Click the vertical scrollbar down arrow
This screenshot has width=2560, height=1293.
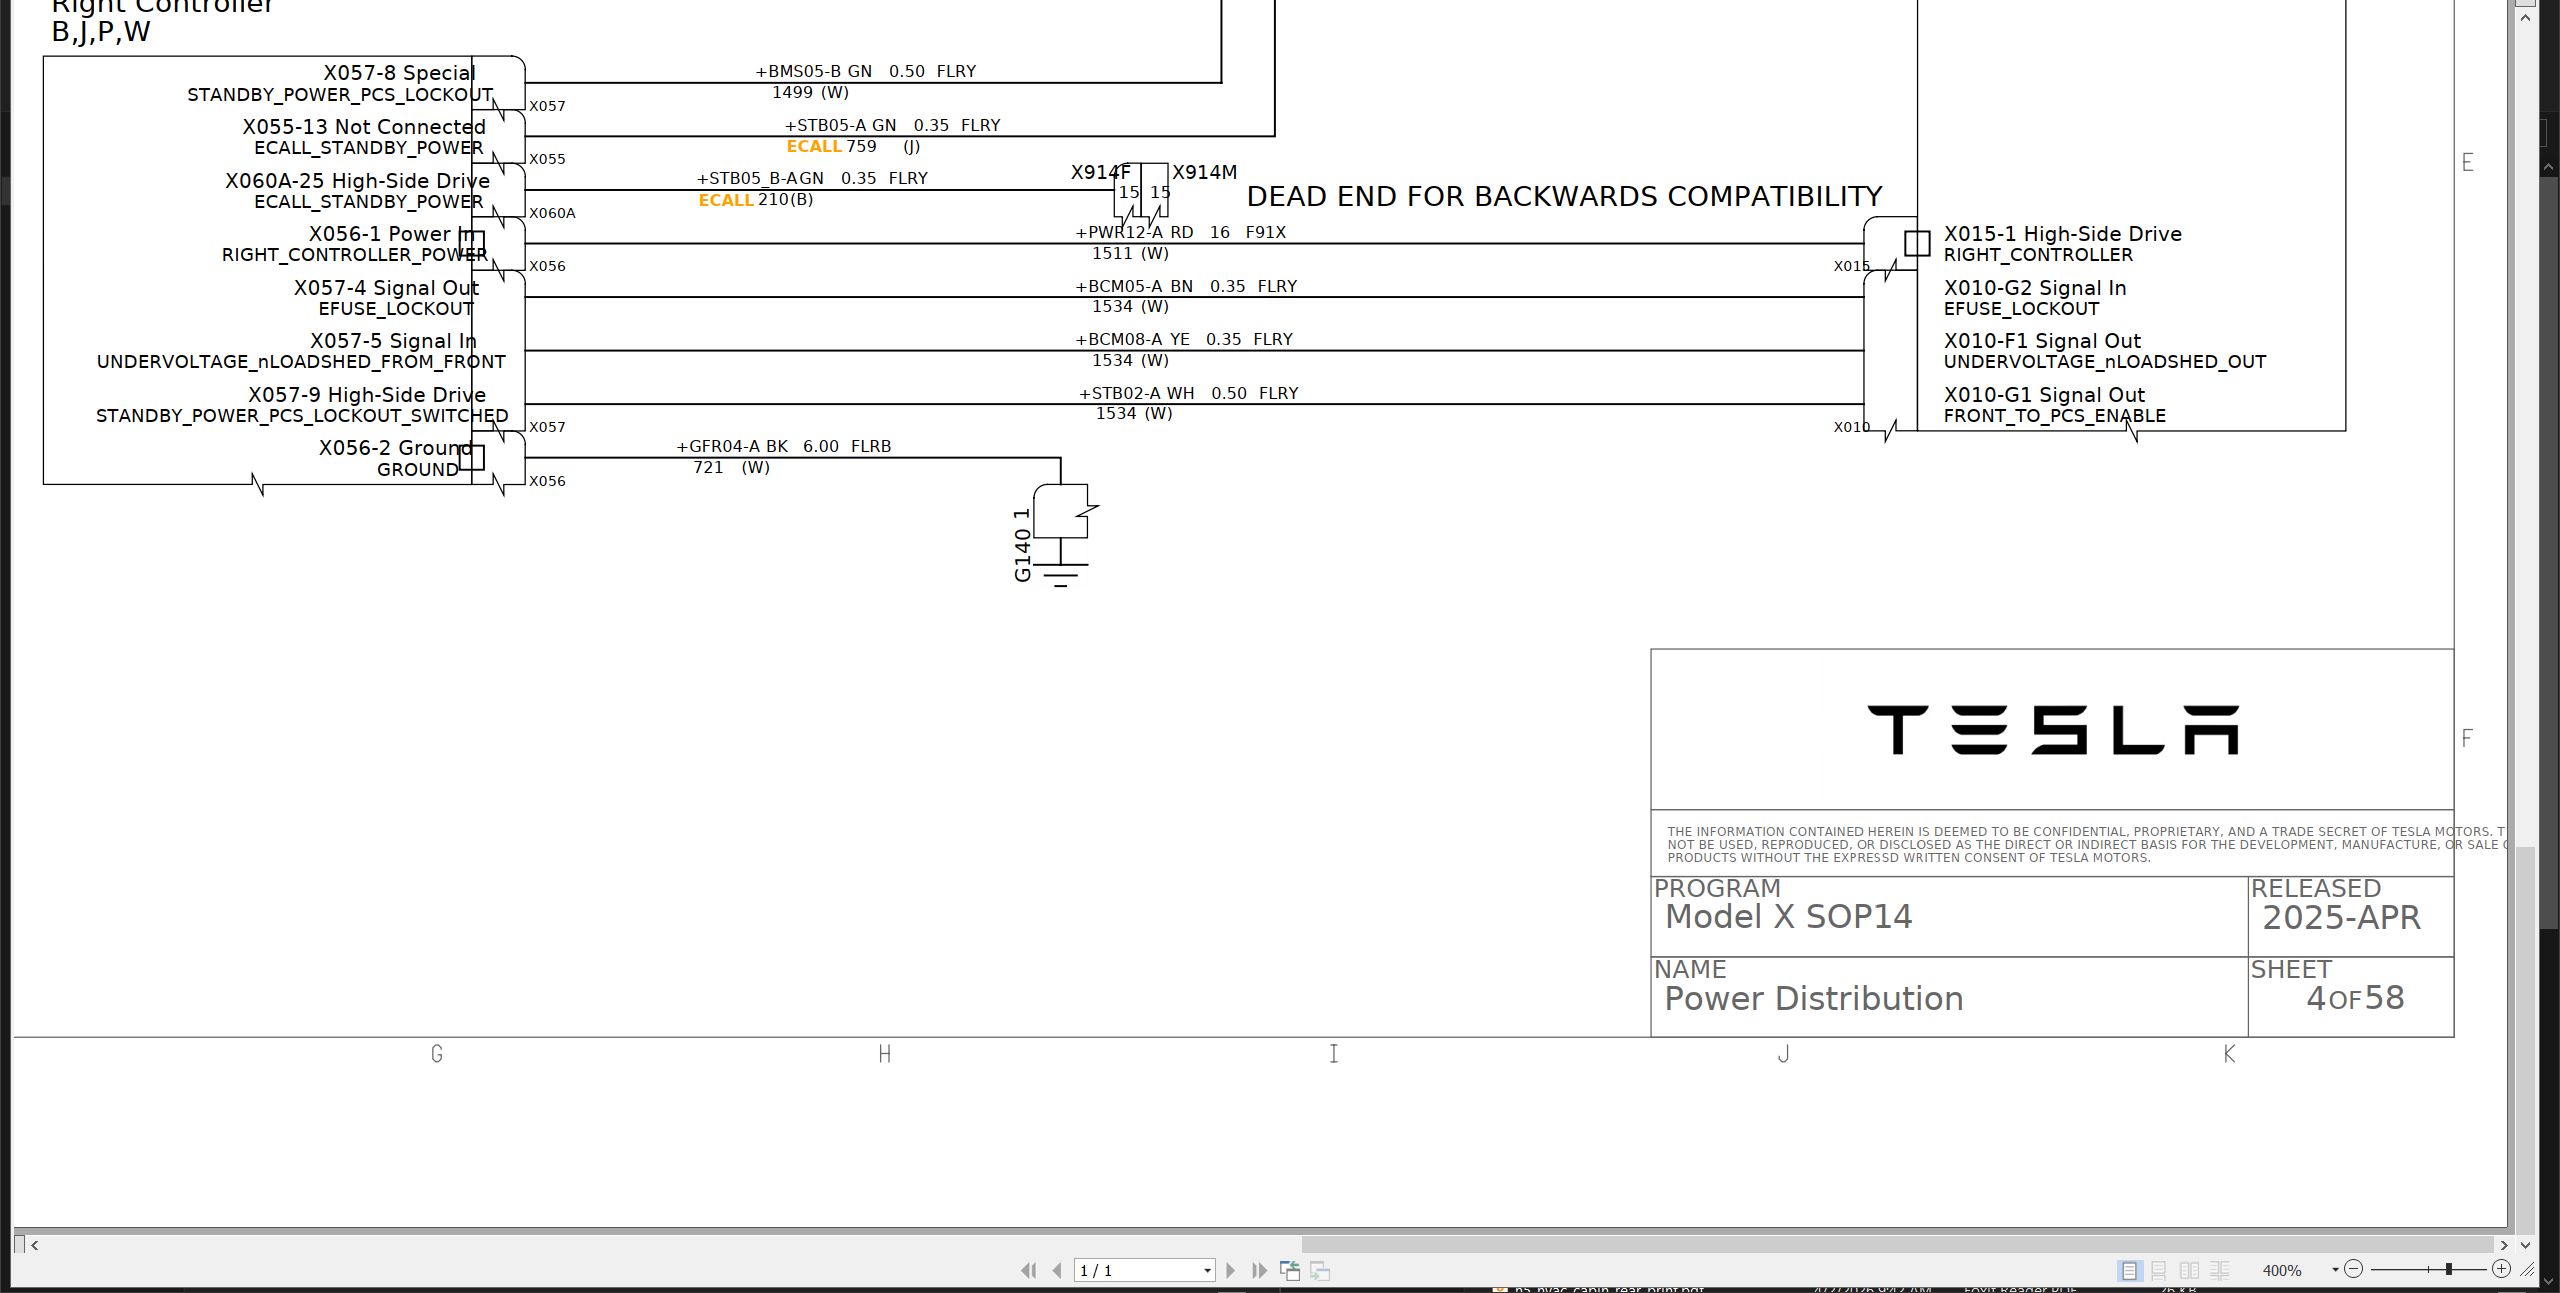[2526, 1245]
